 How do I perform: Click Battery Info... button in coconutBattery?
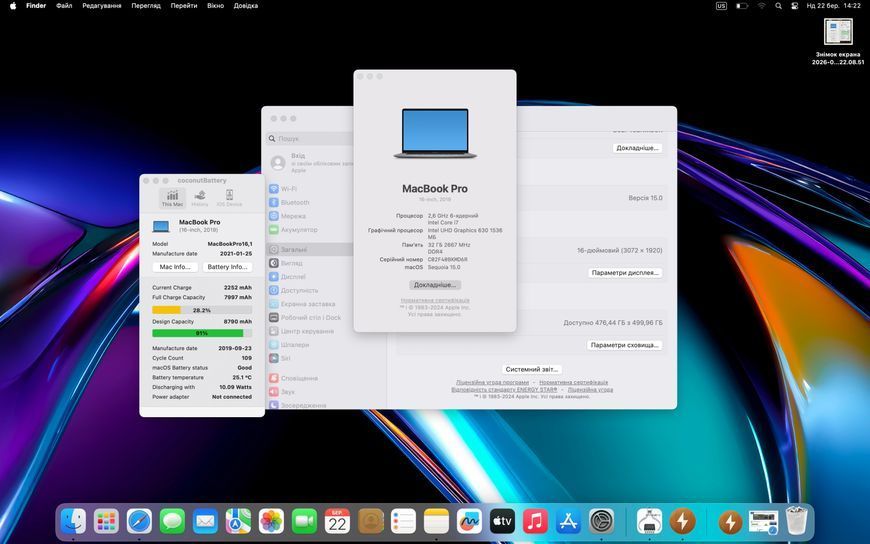(227, 267)
